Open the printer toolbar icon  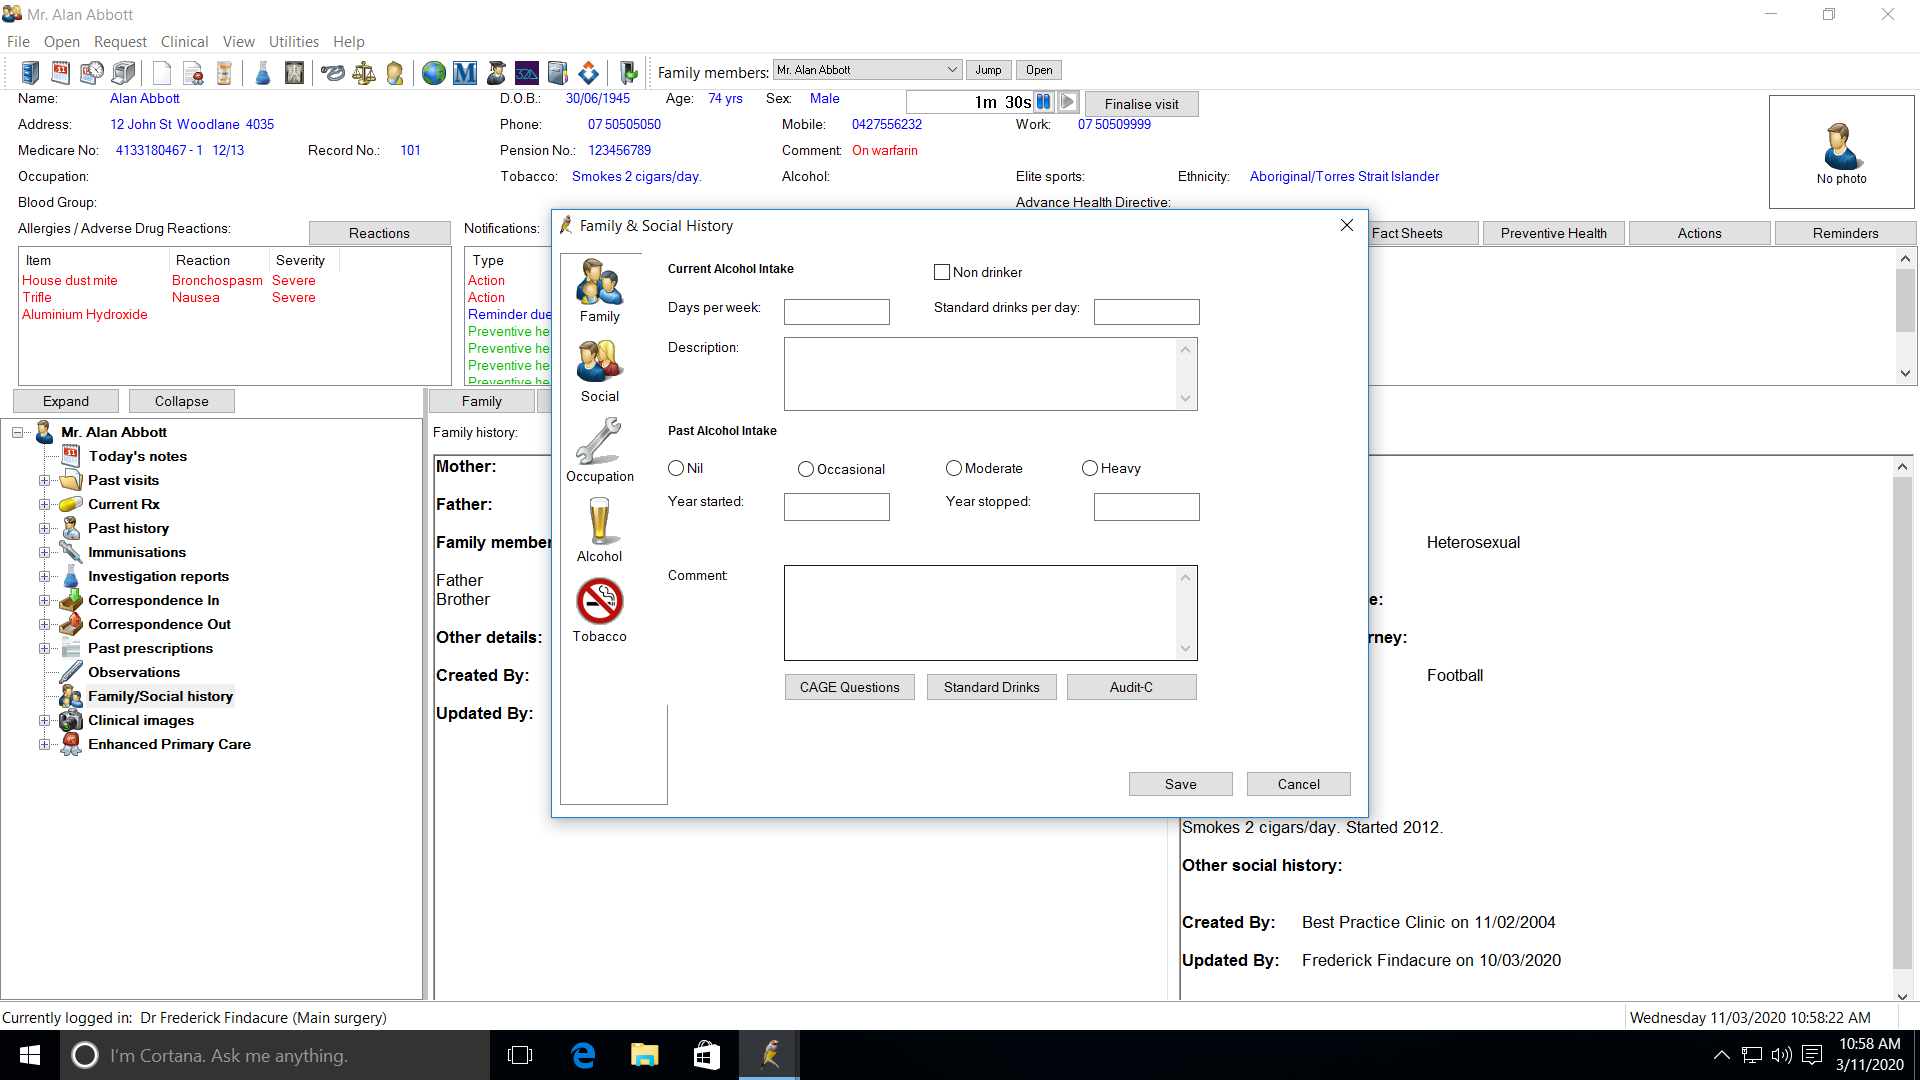(124, 73)
